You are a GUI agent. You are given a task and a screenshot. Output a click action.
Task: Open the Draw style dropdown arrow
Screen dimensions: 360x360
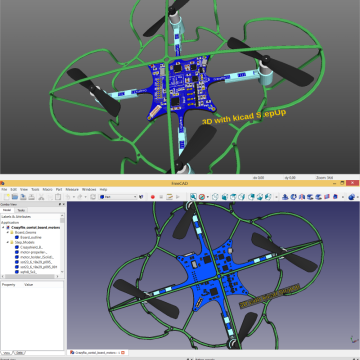coord(207,197)
